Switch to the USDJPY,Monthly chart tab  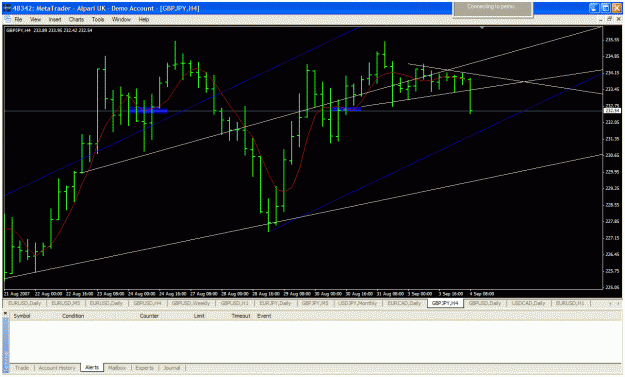pos(357,303)
